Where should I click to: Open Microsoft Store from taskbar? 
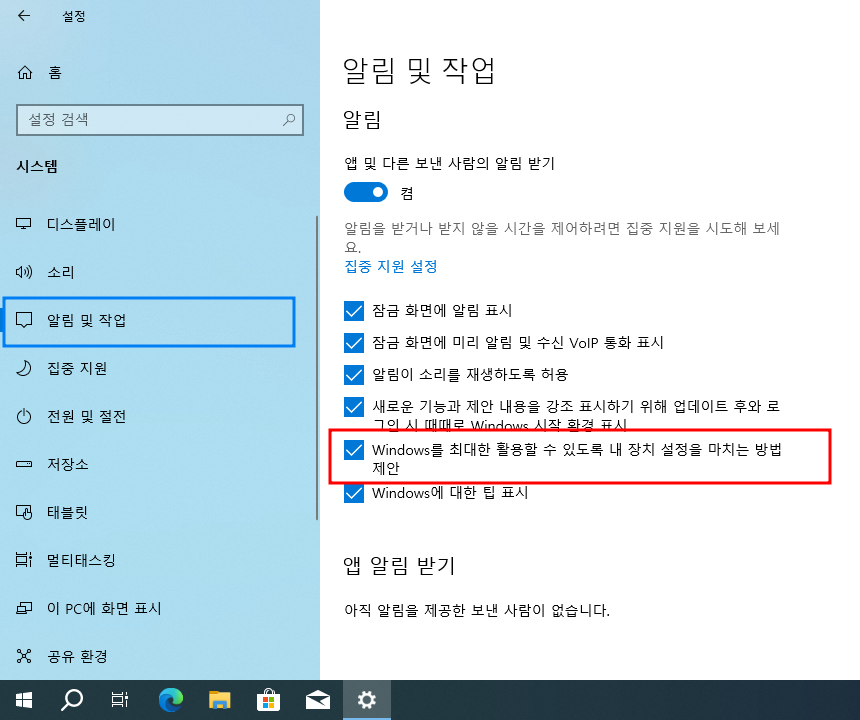click(x=268, y=700)
